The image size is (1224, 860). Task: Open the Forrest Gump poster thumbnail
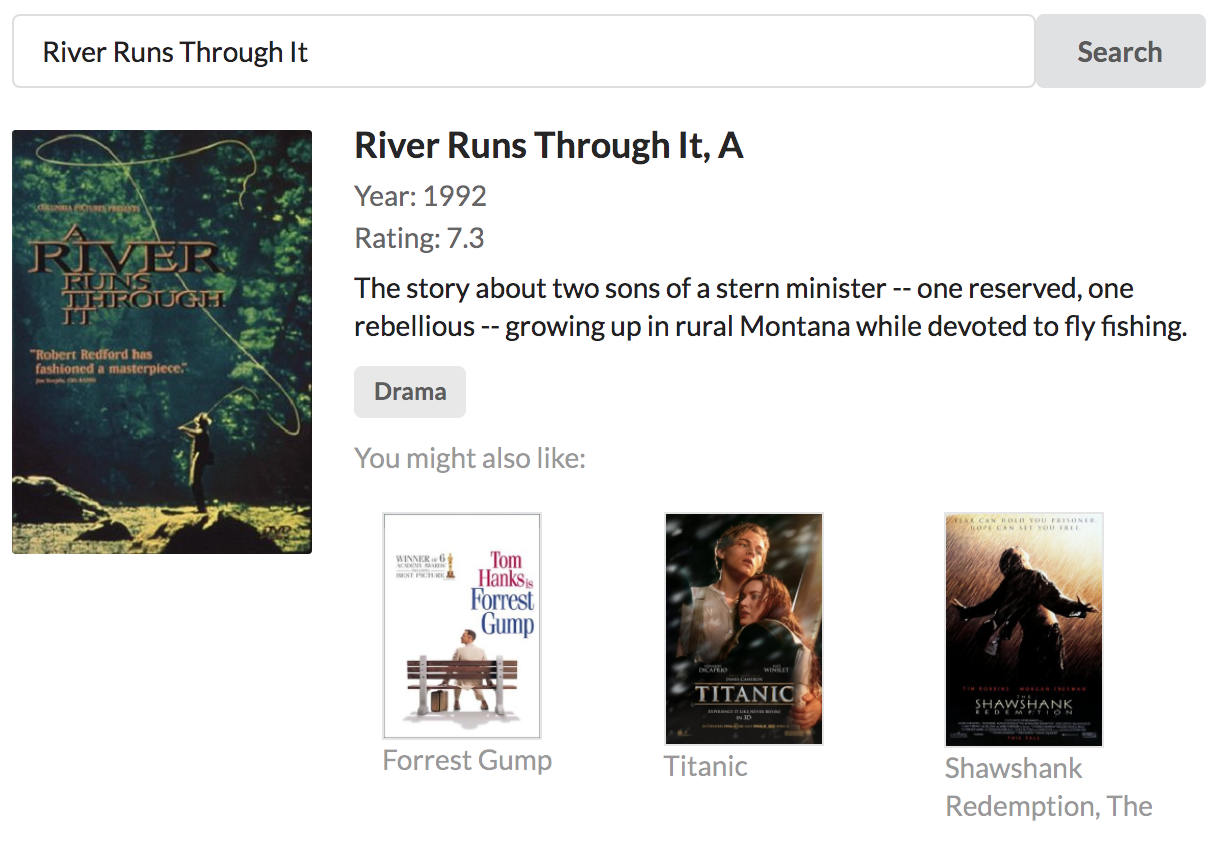pyautogui.click(x=462, y=626)
